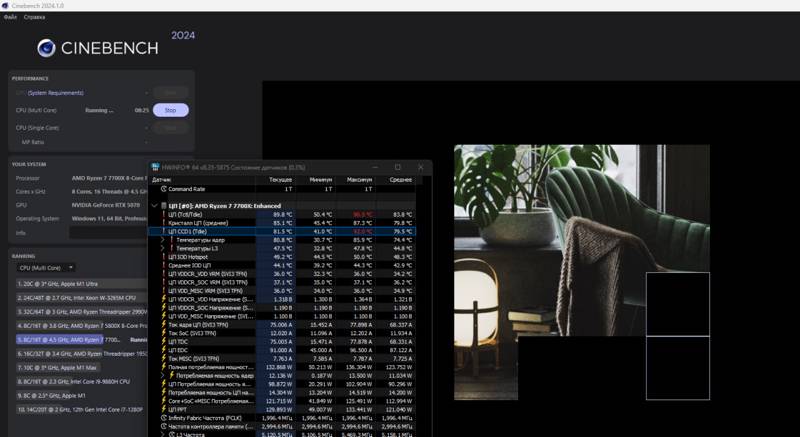Open the Справка menu

(34, 17)
